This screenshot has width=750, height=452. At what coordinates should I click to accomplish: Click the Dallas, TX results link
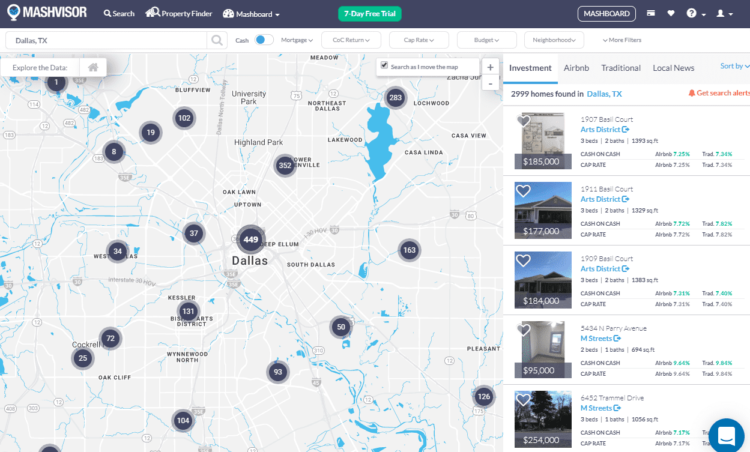[604, 94]
